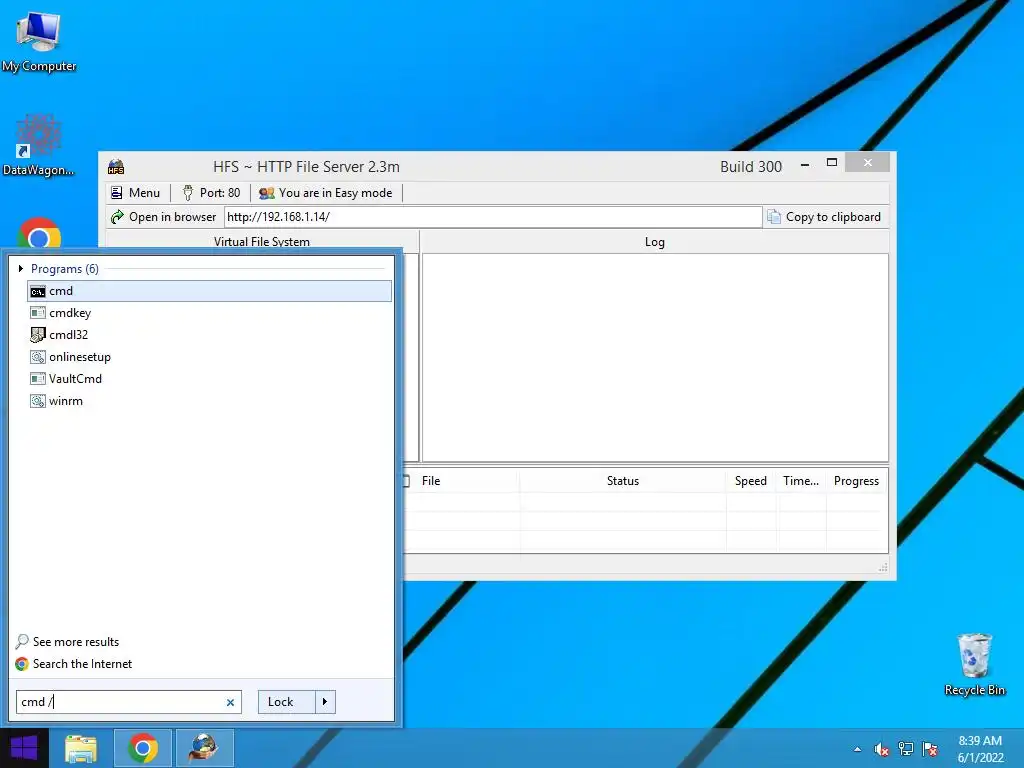Open Chrome from the taskbar
Image resolution: width=1024 pixels, height=768 pixels.
pyautogui.click(x=143, y=748)
